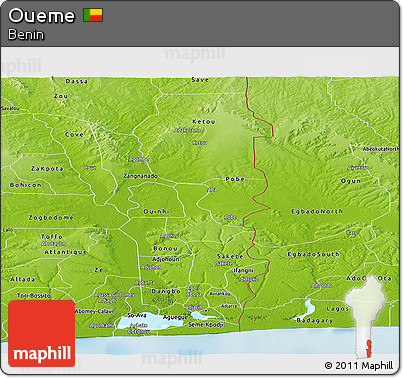The image size is (403, 378).
Task: Select the Lagos label
Action: [x=337, y=309]
